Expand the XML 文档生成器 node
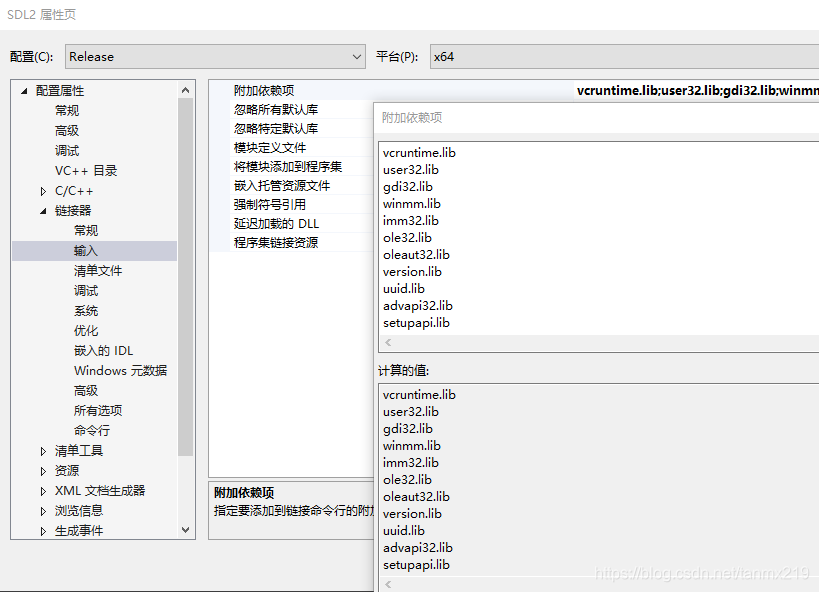This screenshot has height=592, width=819. (x=43, y=491)
